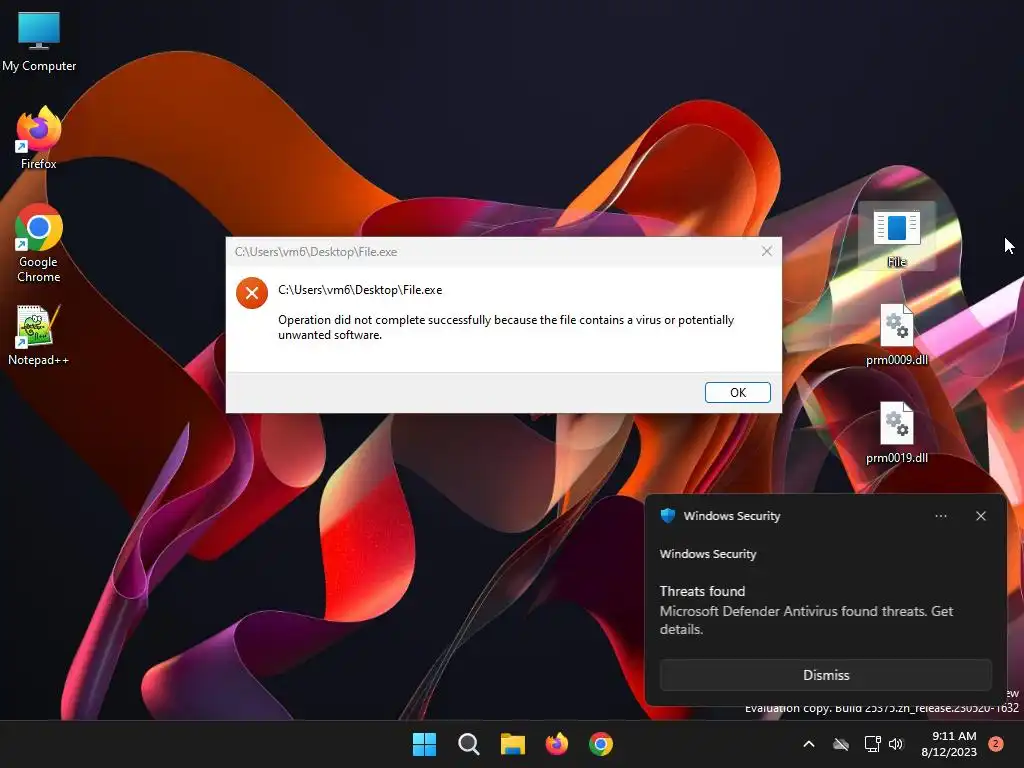Open the notification's three-dot options menu
The width and height of the screenshot is (1024, 768).
coord(940,516)
